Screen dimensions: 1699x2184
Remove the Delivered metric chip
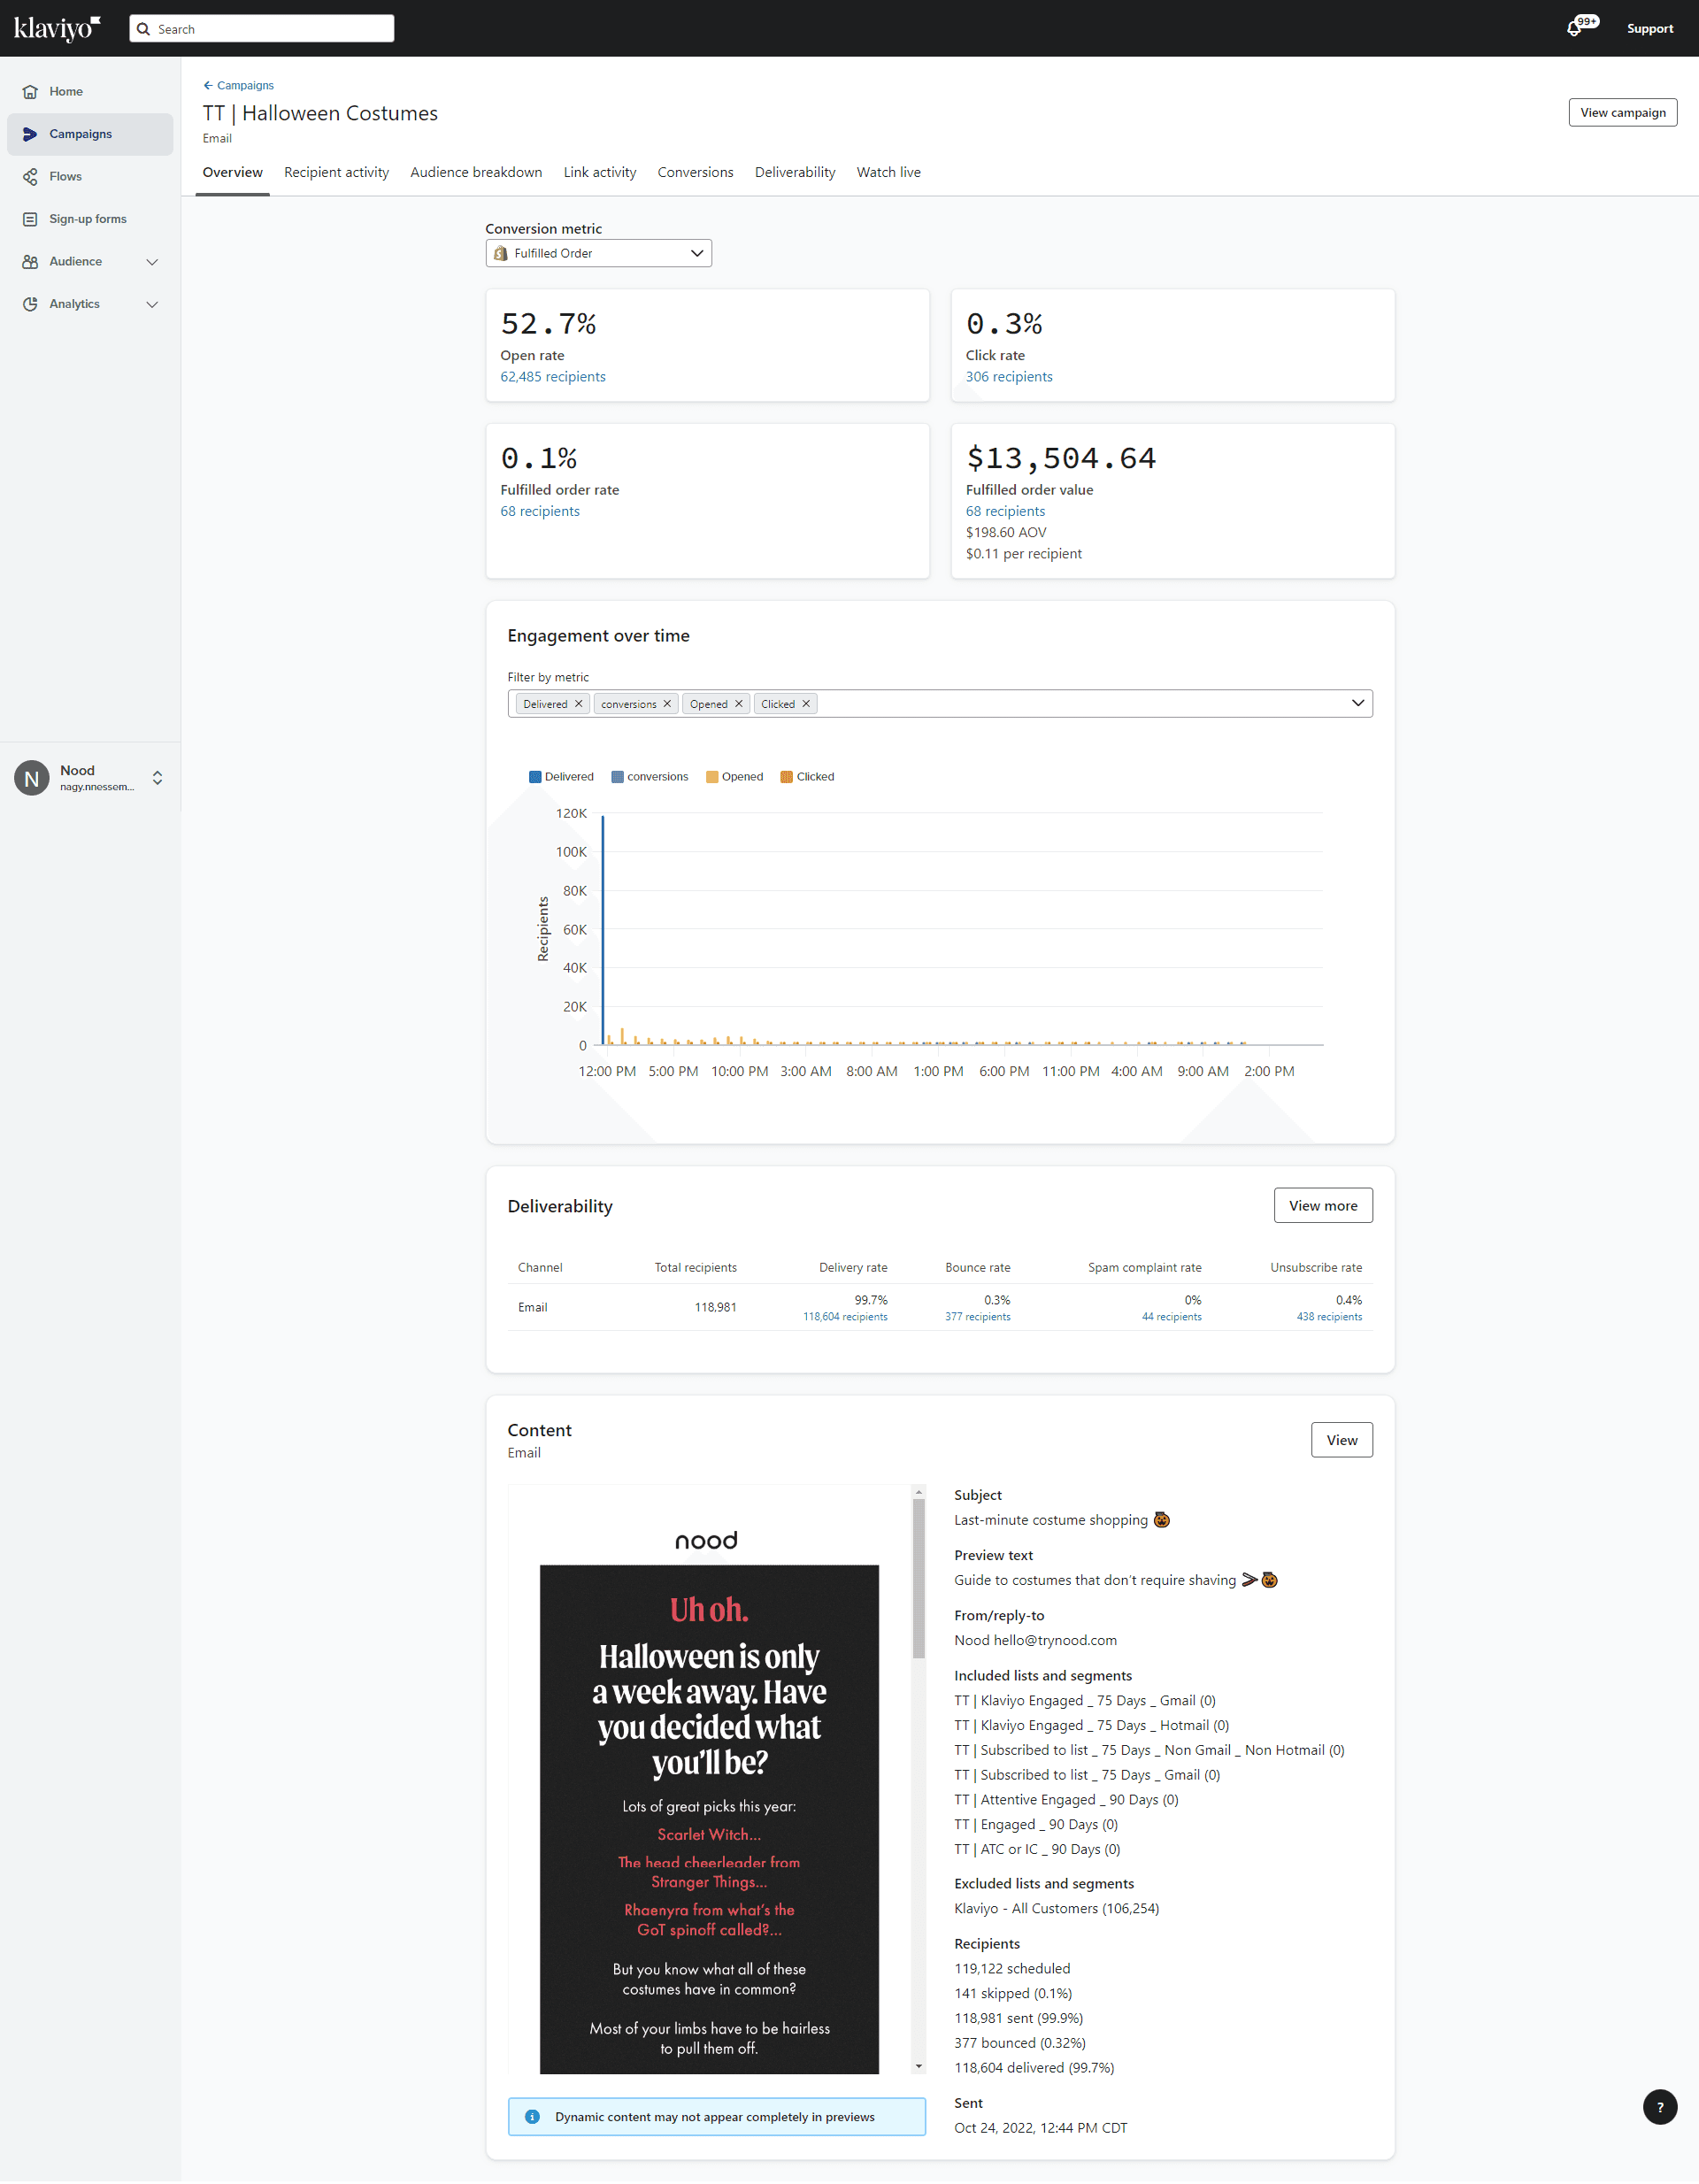pos(578,704)
